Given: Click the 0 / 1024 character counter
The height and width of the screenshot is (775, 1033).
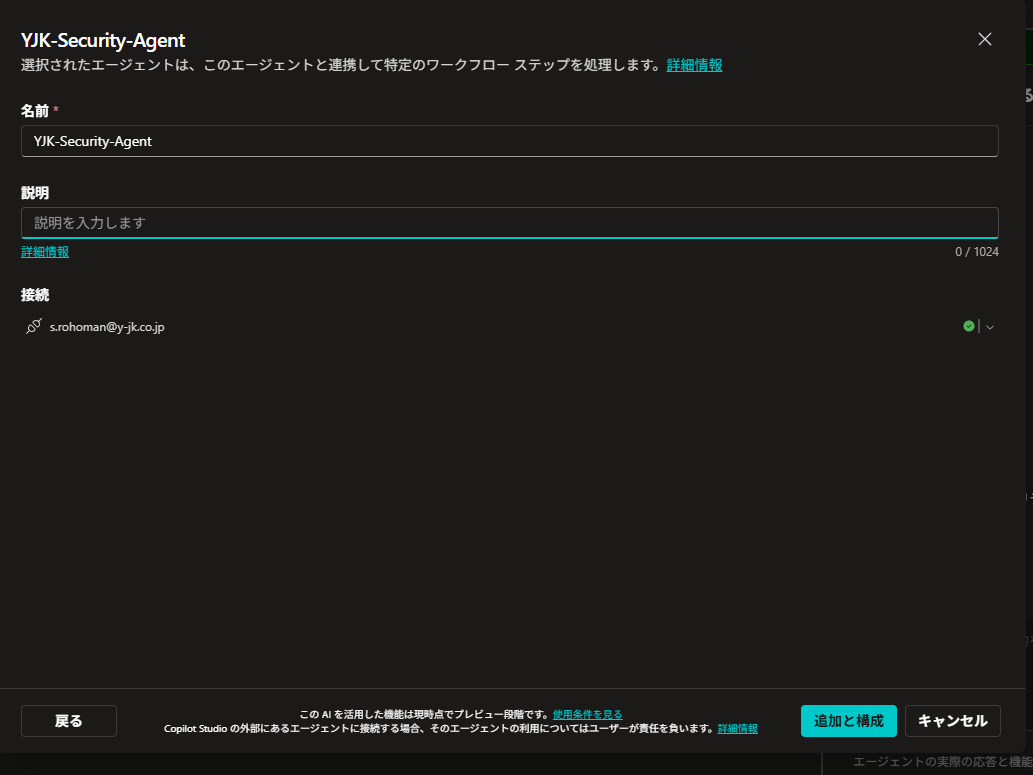Looking at the screenshot, I should coord(976,252).
